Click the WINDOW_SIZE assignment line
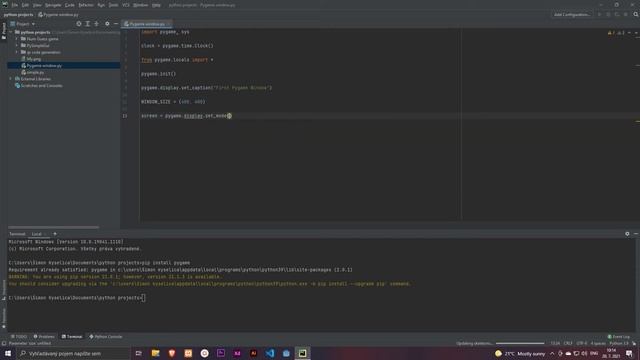 173,102
